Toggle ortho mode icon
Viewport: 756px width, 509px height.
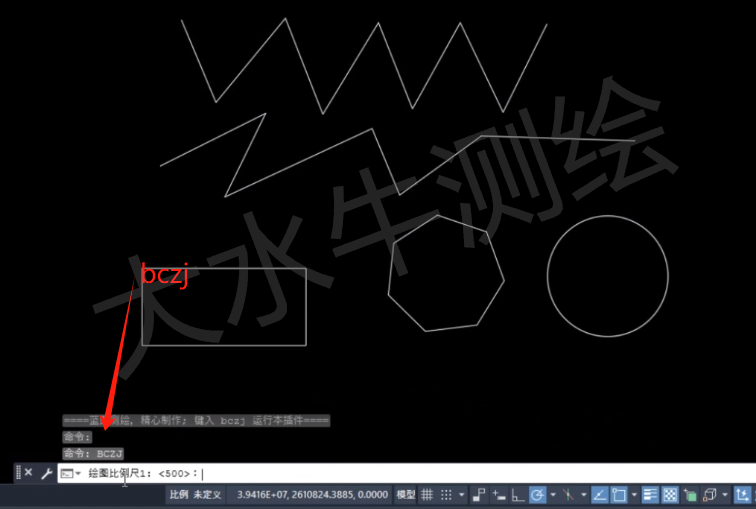tap(518, 494)
